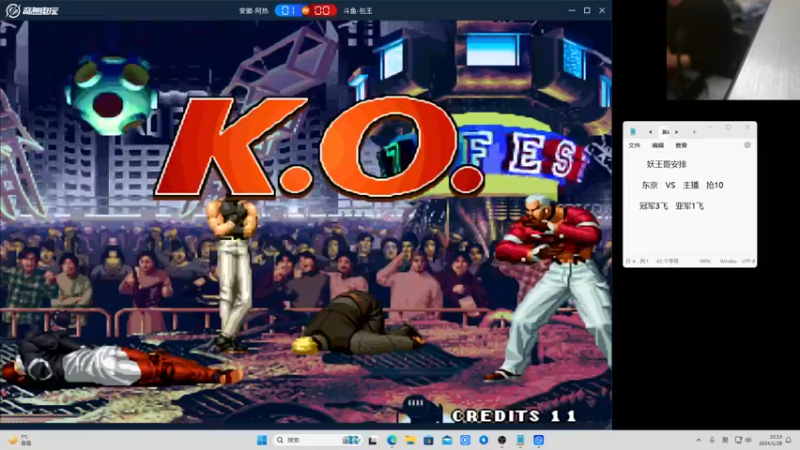800x450 pixels.
Task: Click the Notepad app icon in title bar
Action: pos(633,132)
